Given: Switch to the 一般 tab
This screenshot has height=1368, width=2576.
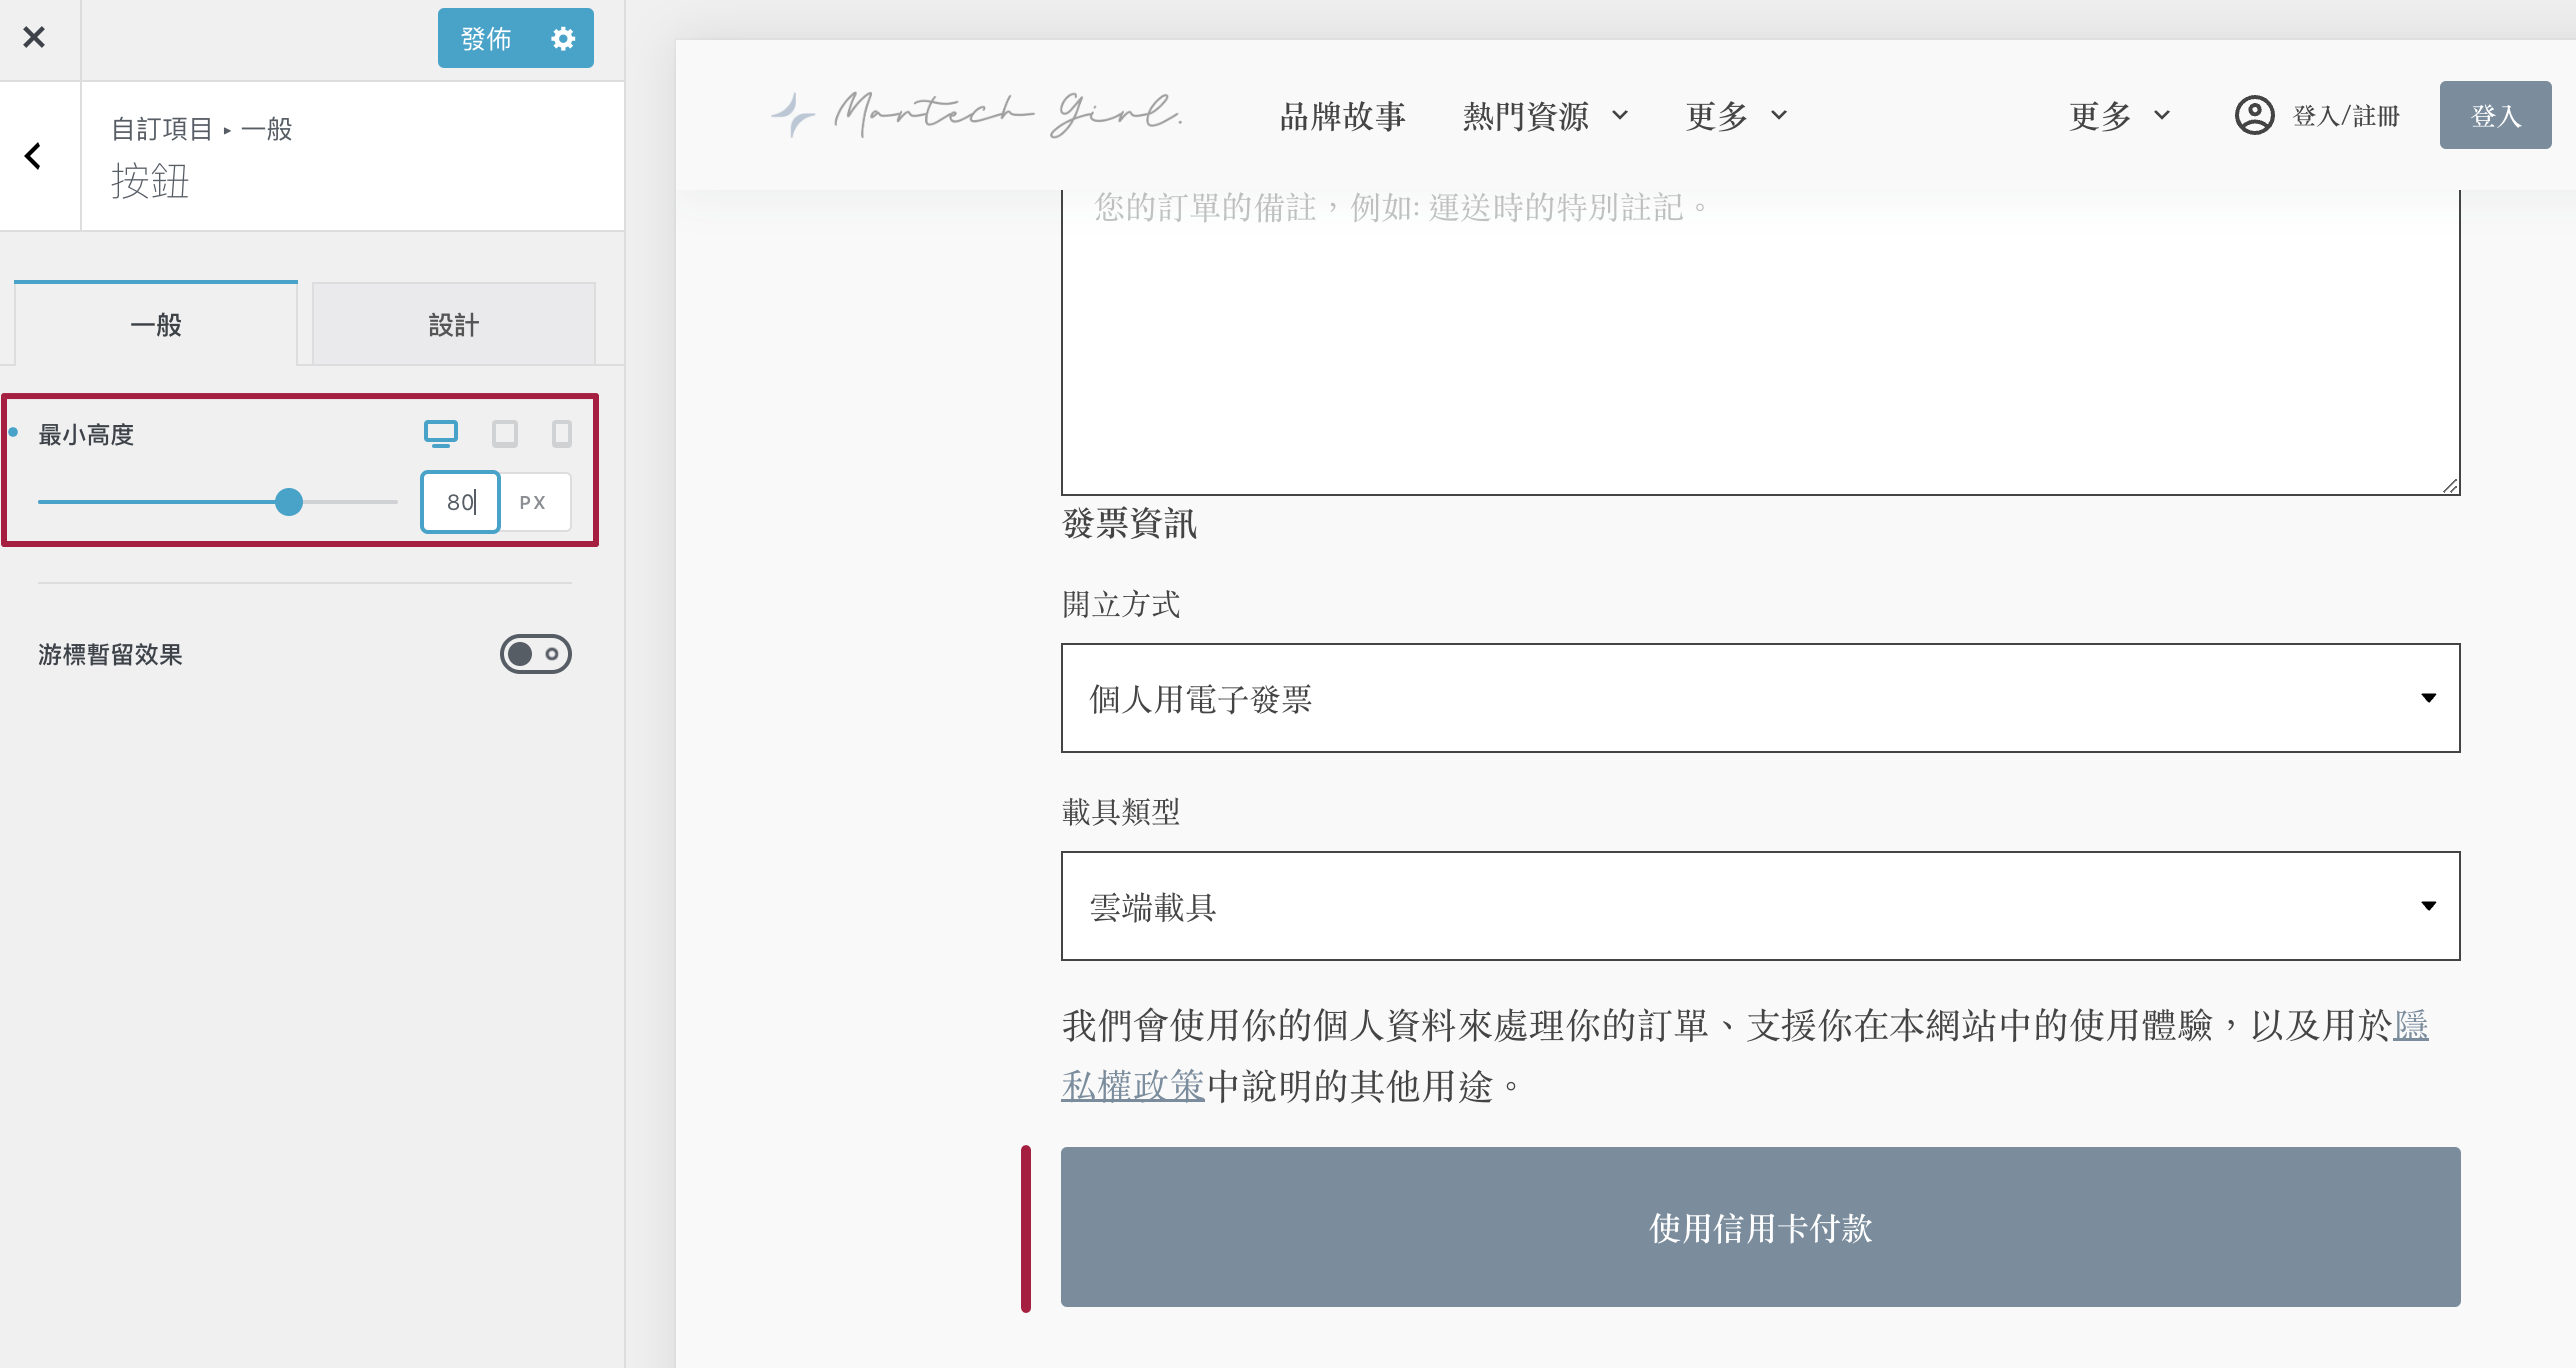Looking at the screenshot, I should 156,325.
